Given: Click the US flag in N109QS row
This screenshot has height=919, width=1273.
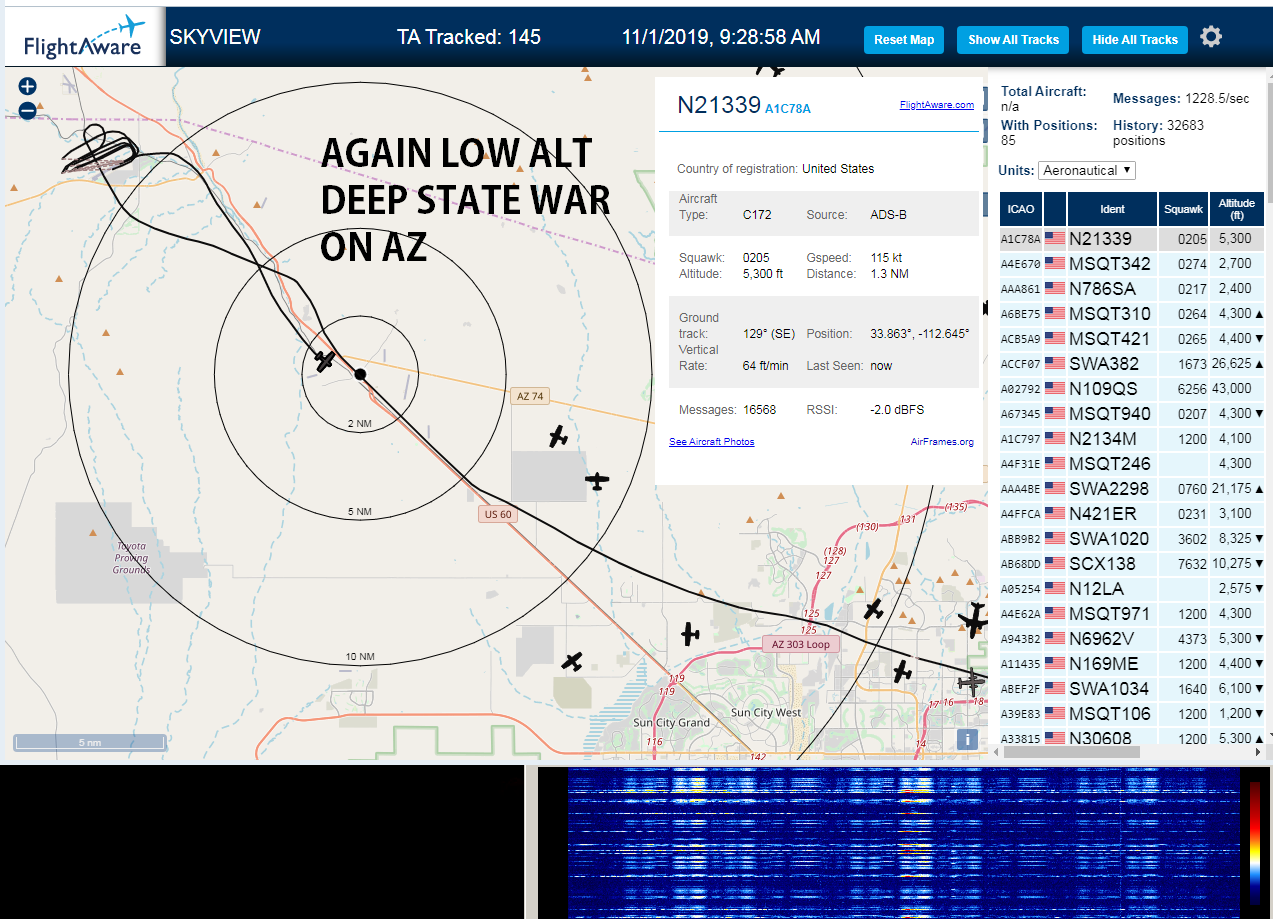Looking at the screenshot, I should pos(1054,389).
